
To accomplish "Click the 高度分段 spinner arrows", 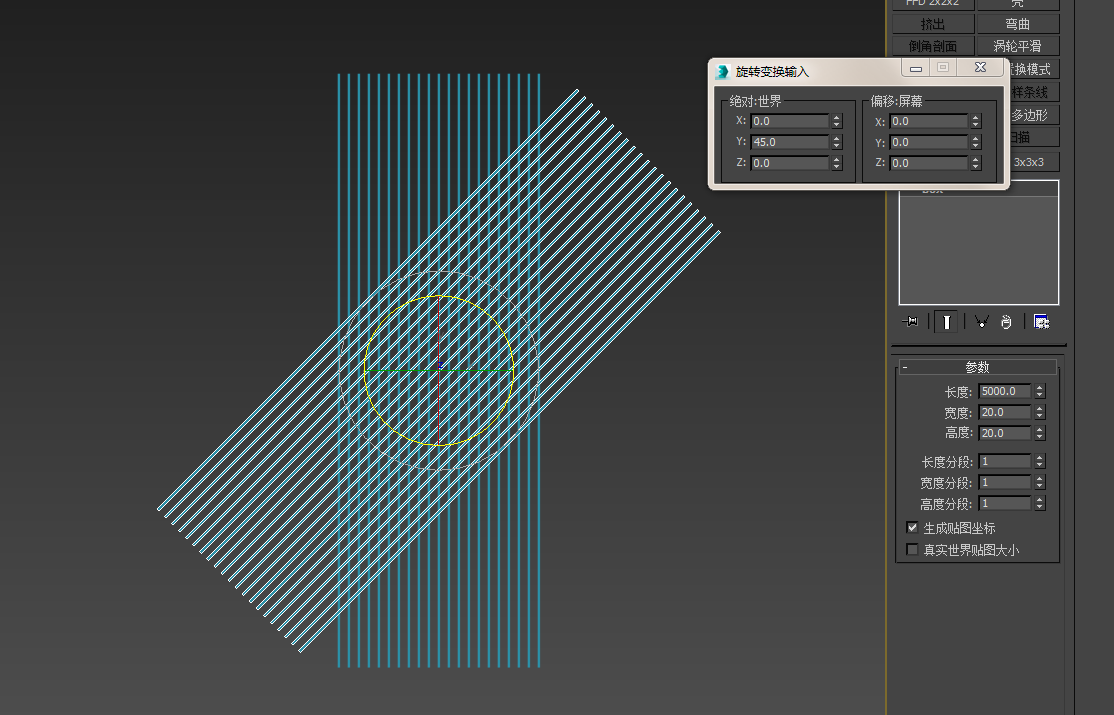I will (x=1040, y=503).
